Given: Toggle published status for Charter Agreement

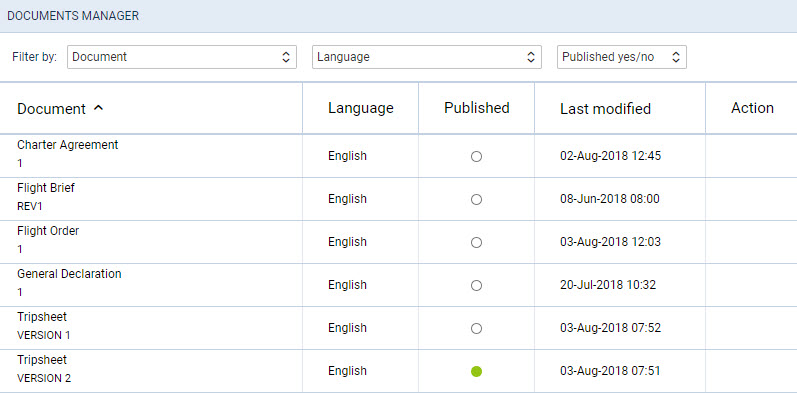Looking at the screenshot, I should tap(476, 157).
